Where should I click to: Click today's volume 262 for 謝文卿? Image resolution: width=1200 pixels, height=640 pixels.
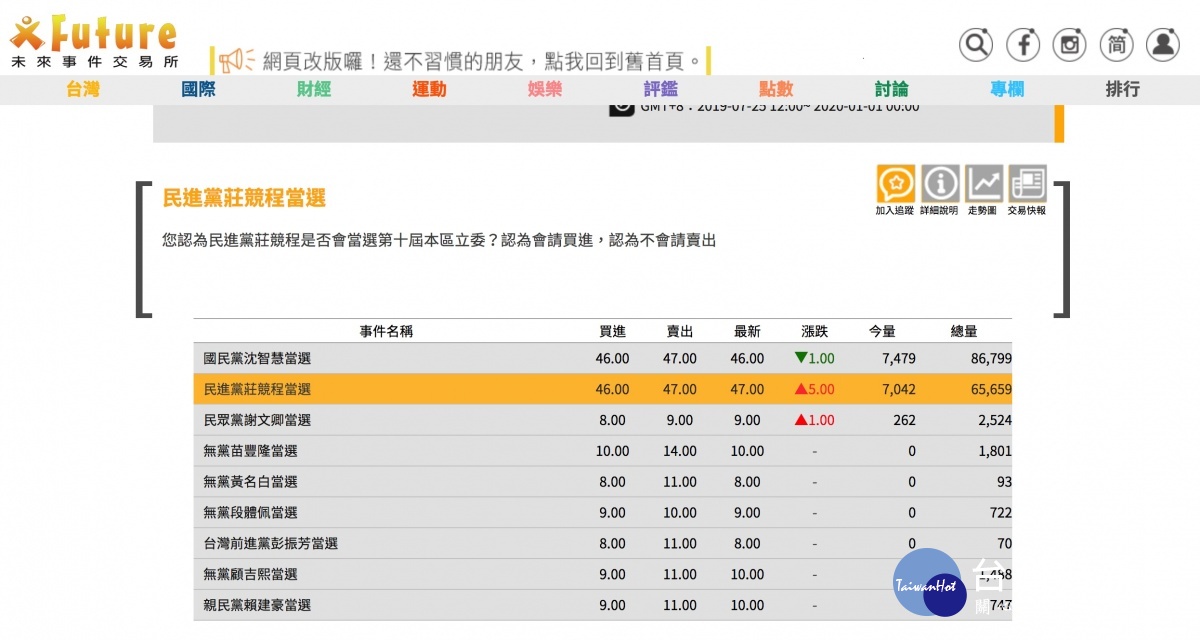pyautogui.click(x=904, y=420)
